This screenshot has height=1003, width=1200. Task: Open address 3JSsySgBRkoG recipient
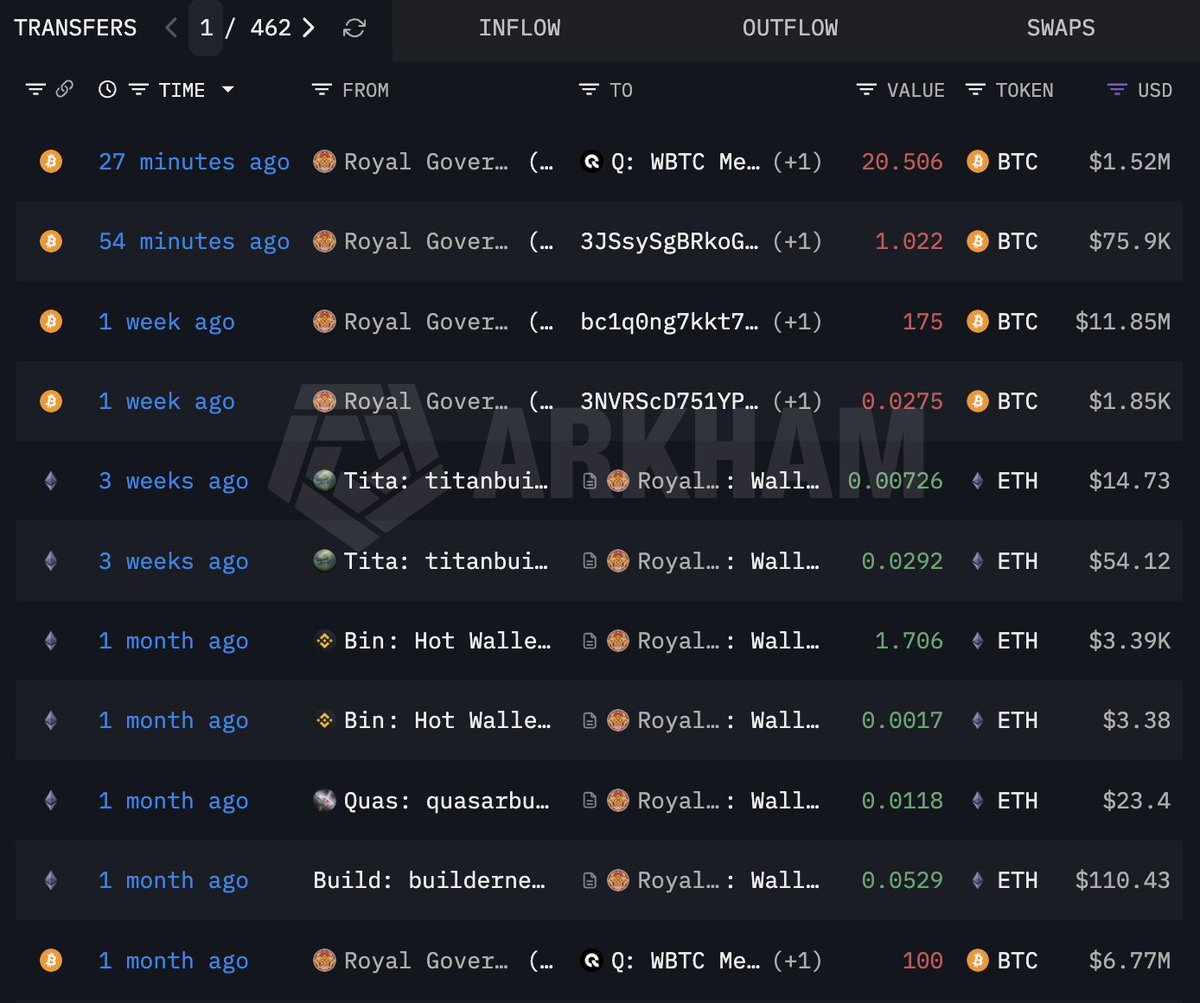pos(670,242)
